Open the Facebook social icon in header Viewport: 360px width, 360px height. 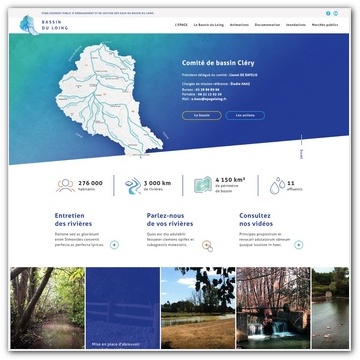tap(328, 13)
